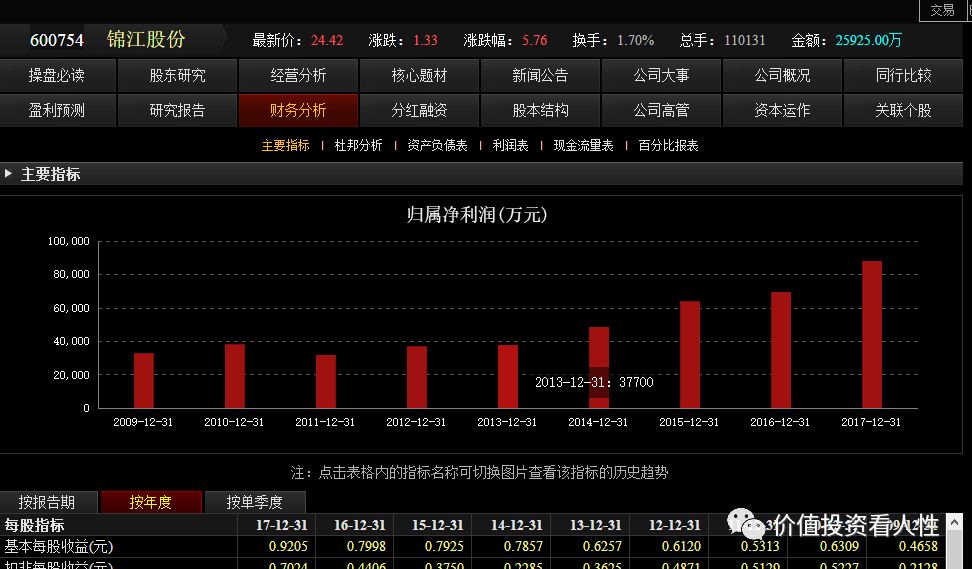Click the 杜邦分析 link
Screen dimensions: 972x569
(358, 146)
